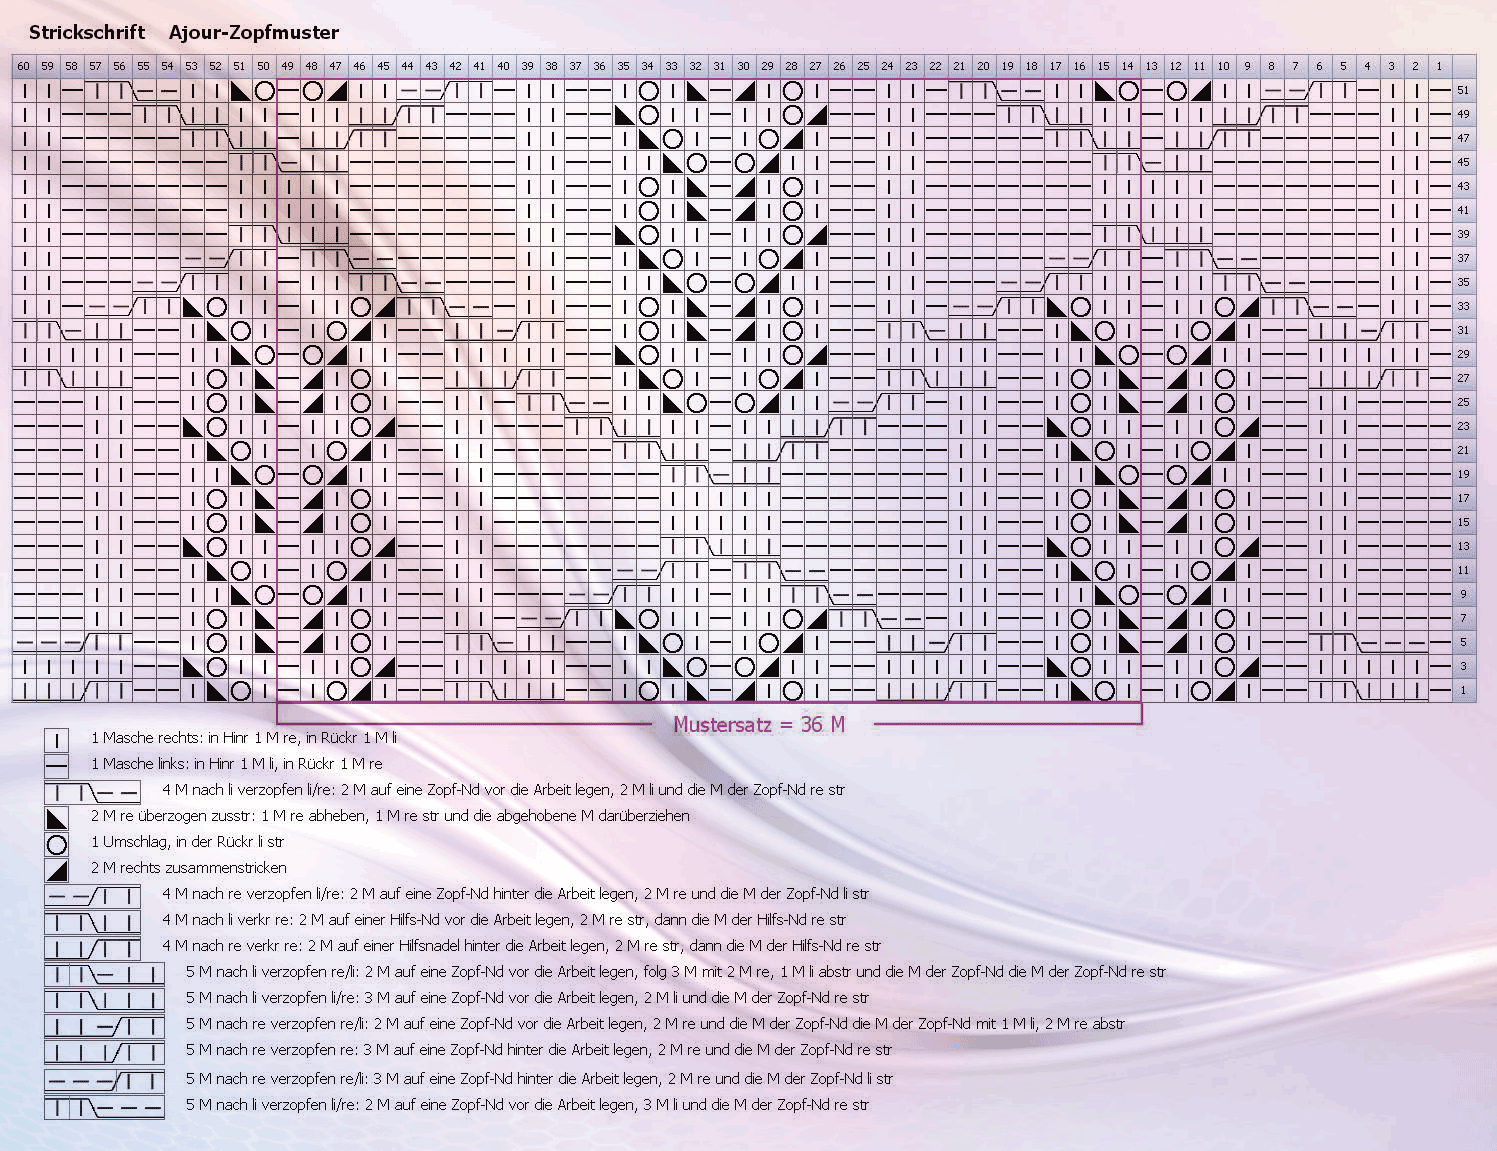Viewport: 1497px width, 1151px height.
Task: Click the 'Ajour-Zopfmuster' title
Action: click(x=254, y=33)
